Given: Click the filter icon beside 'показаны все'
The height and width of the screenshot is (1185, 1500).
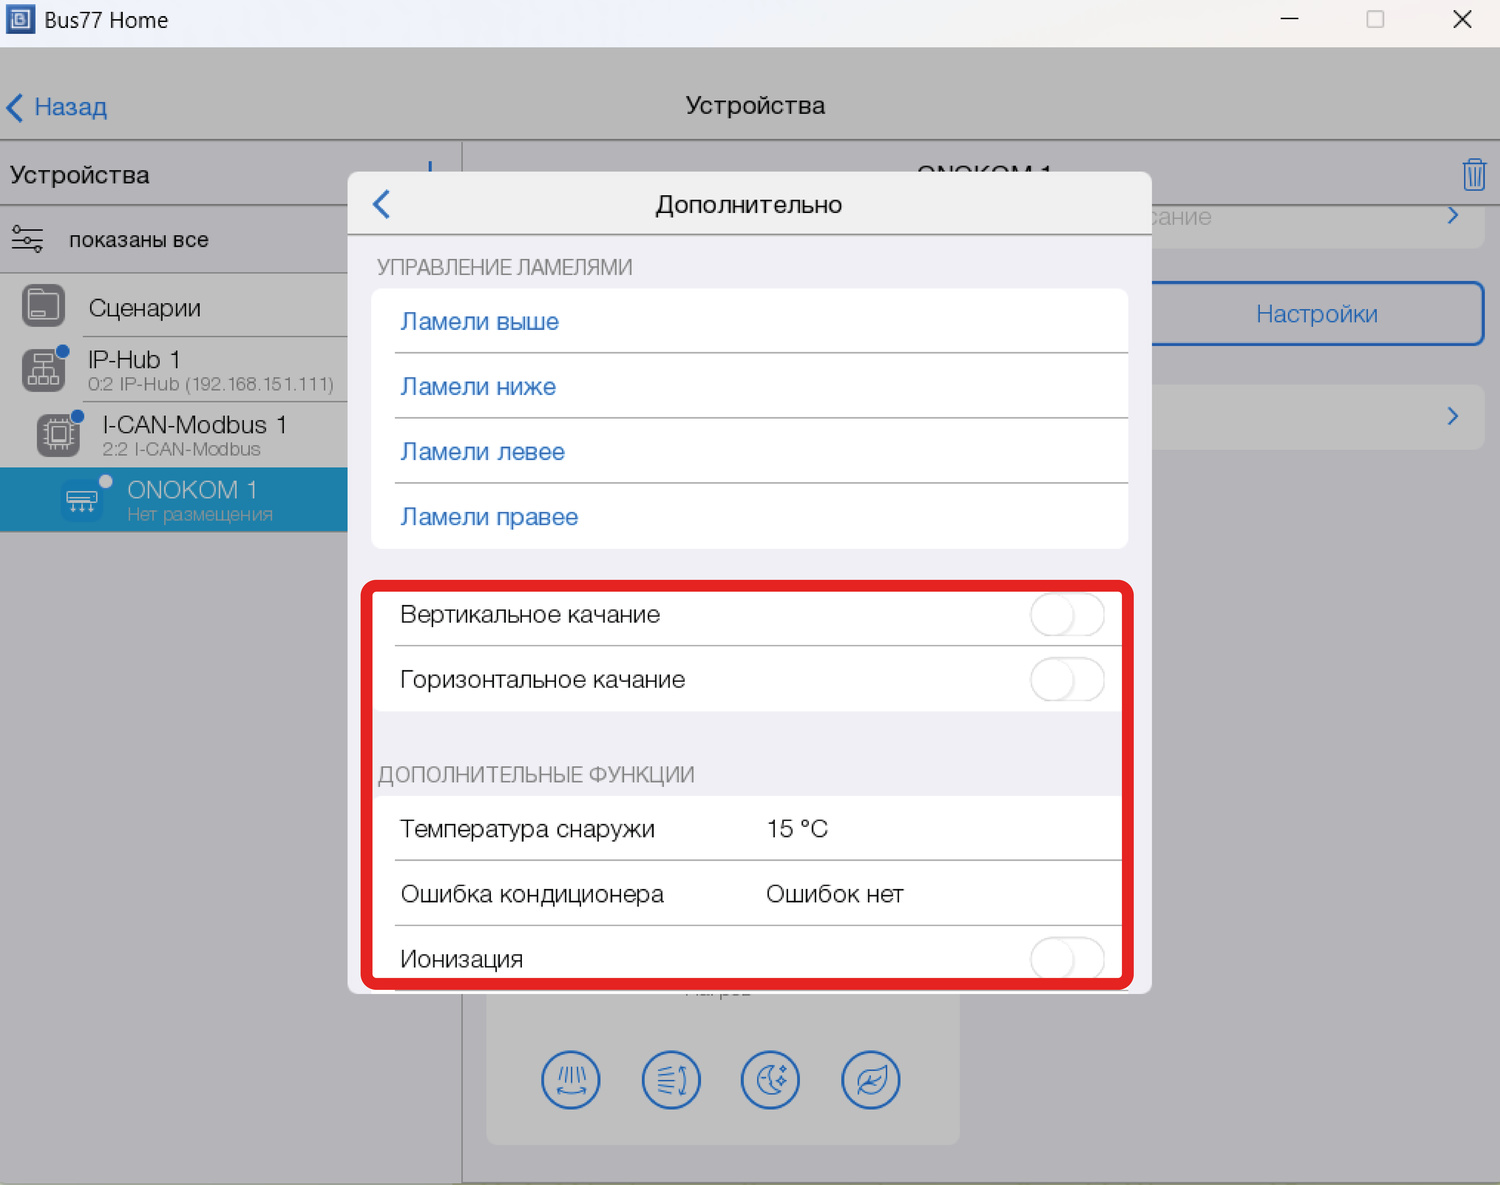Looking at the screenshot, I should click(x=27, y=240).
